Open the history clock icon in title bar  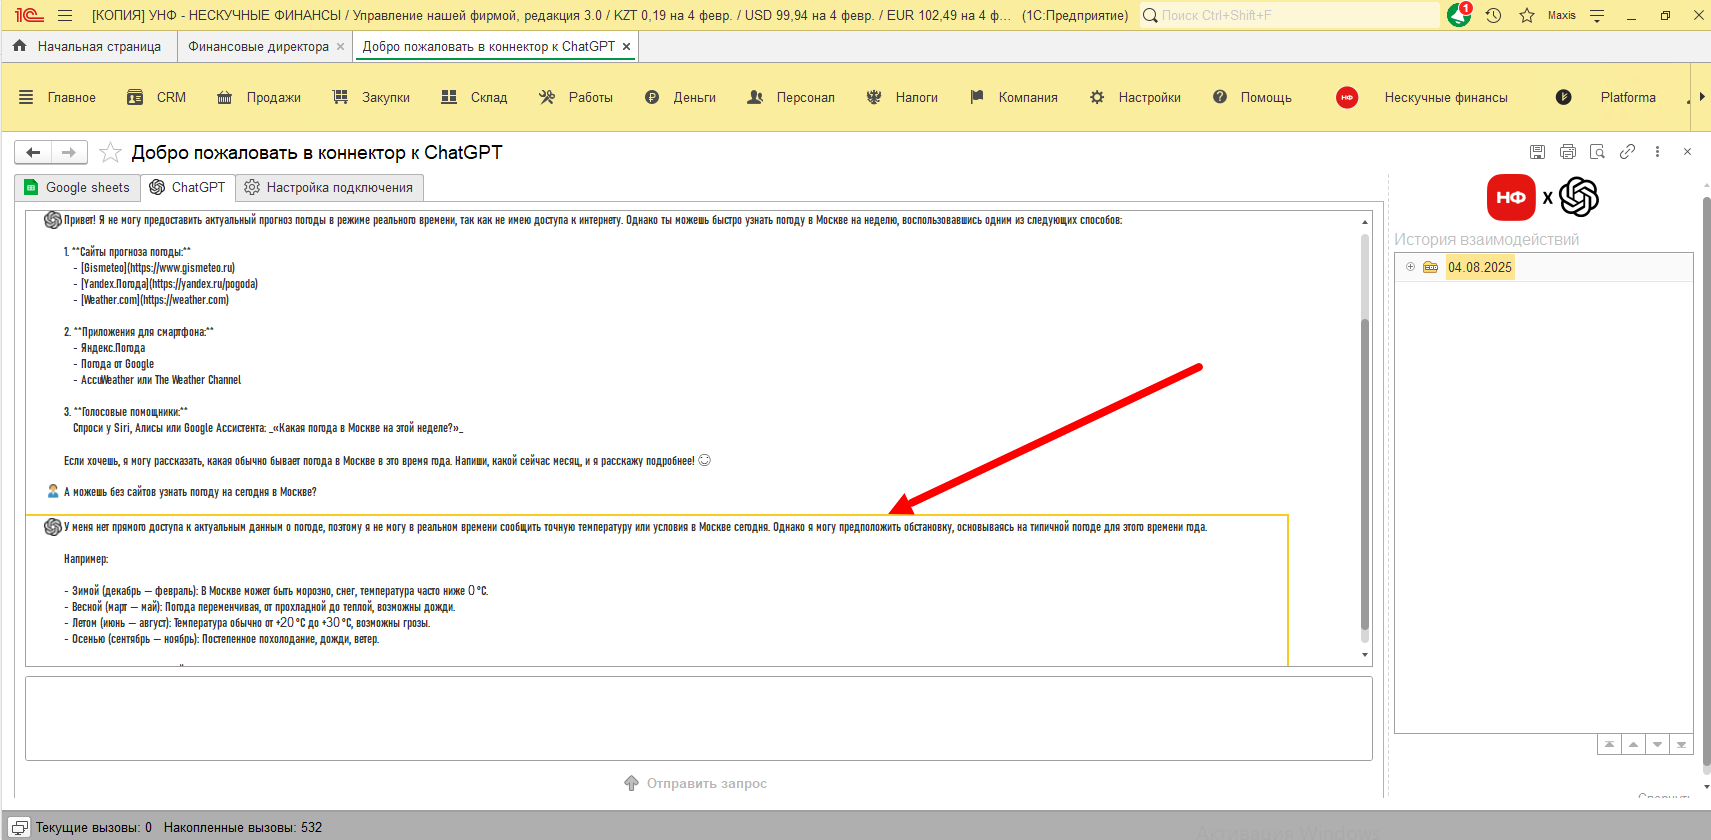[x=1493, y=15]
